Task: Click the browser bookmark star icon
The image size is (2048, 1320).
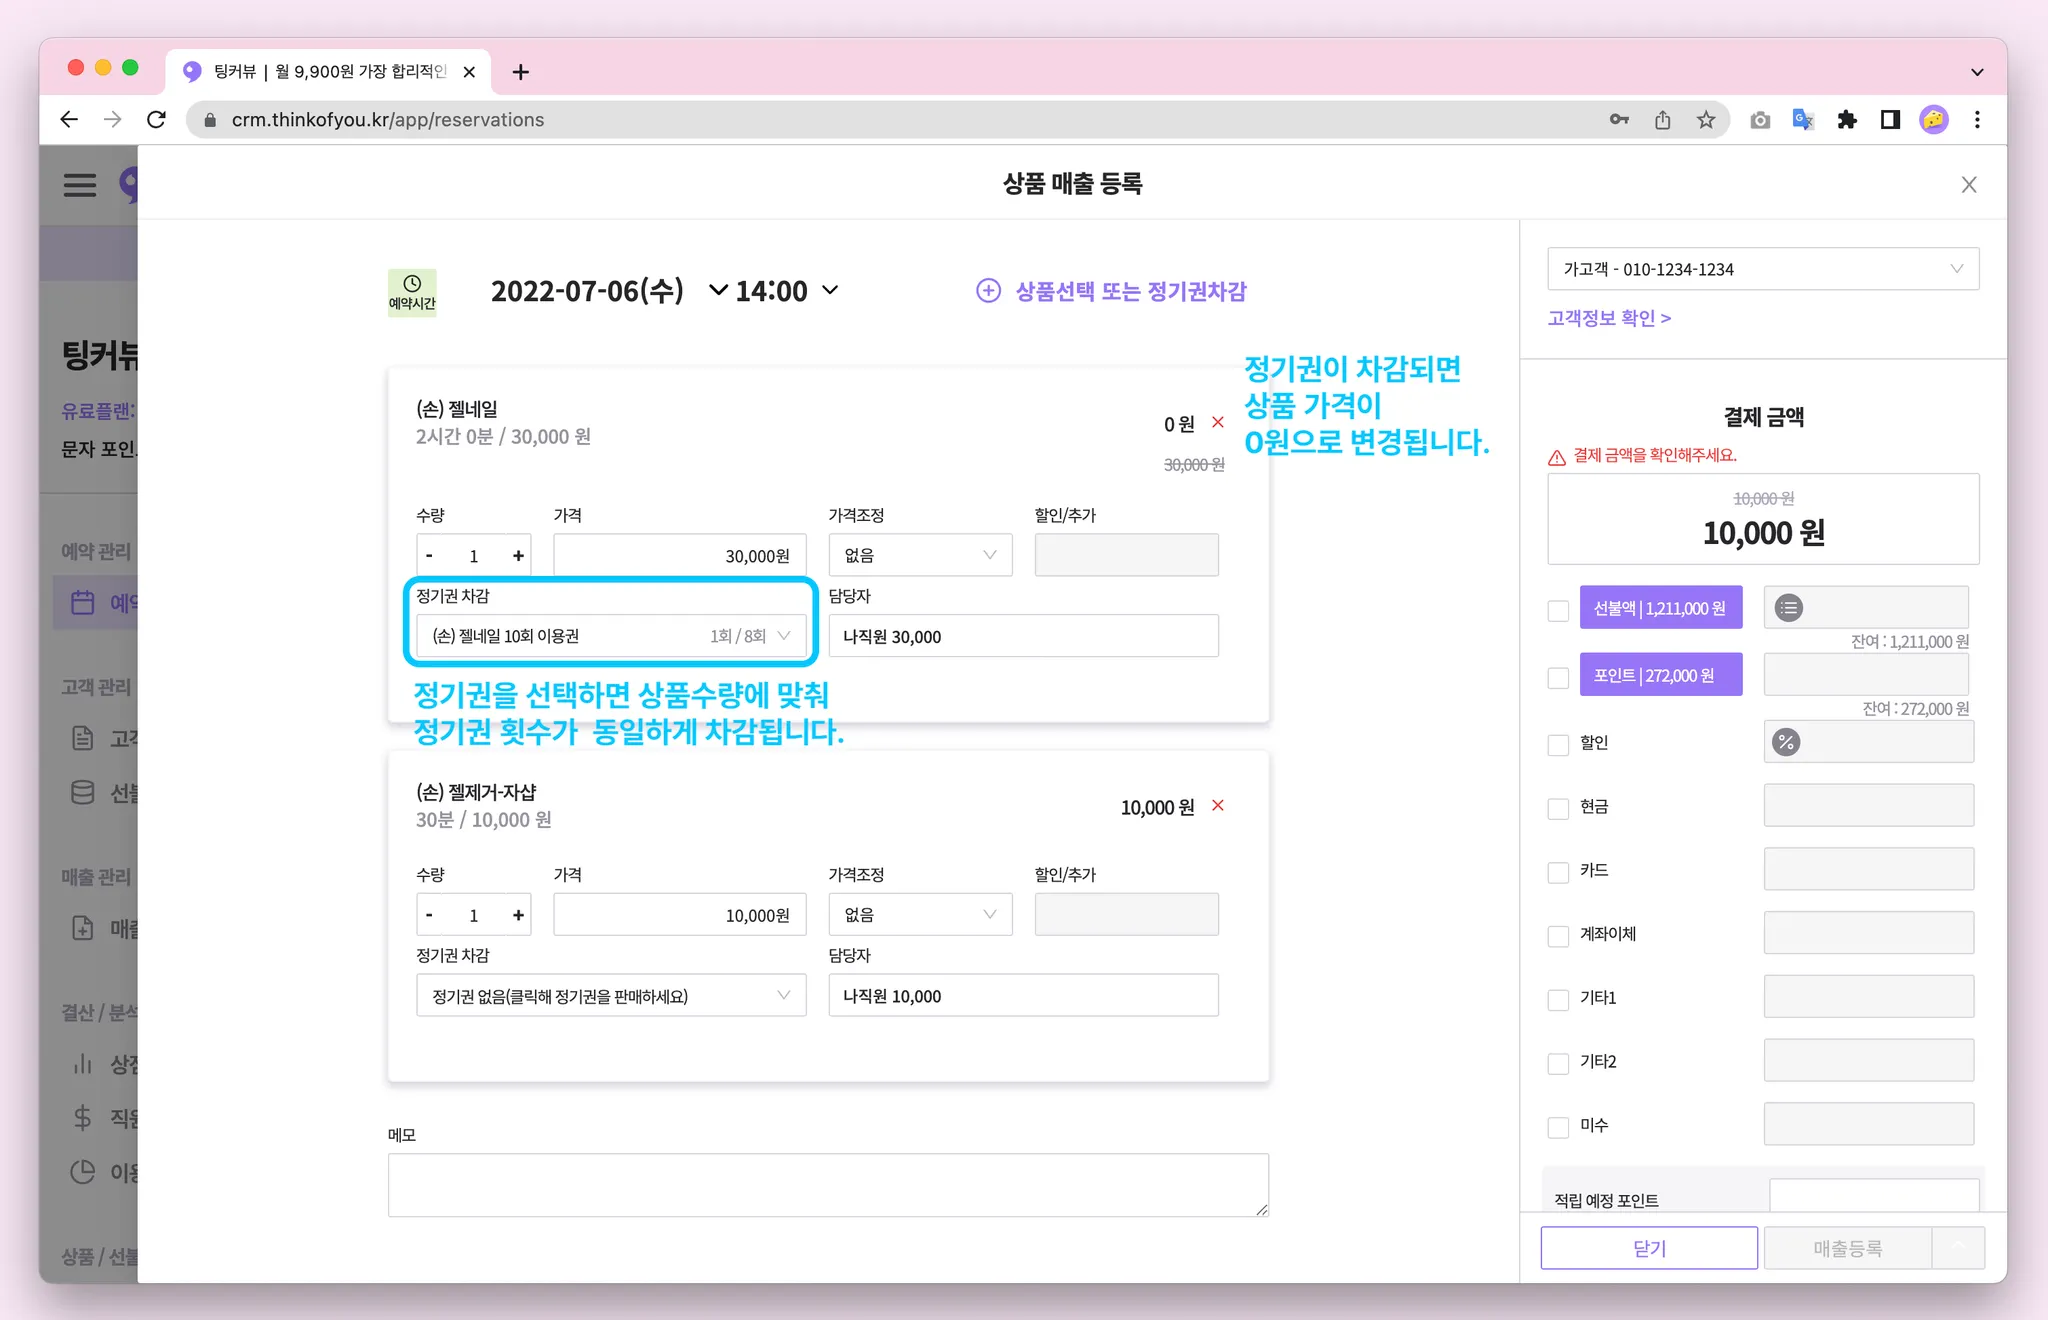Action: tap(1706, 120)
